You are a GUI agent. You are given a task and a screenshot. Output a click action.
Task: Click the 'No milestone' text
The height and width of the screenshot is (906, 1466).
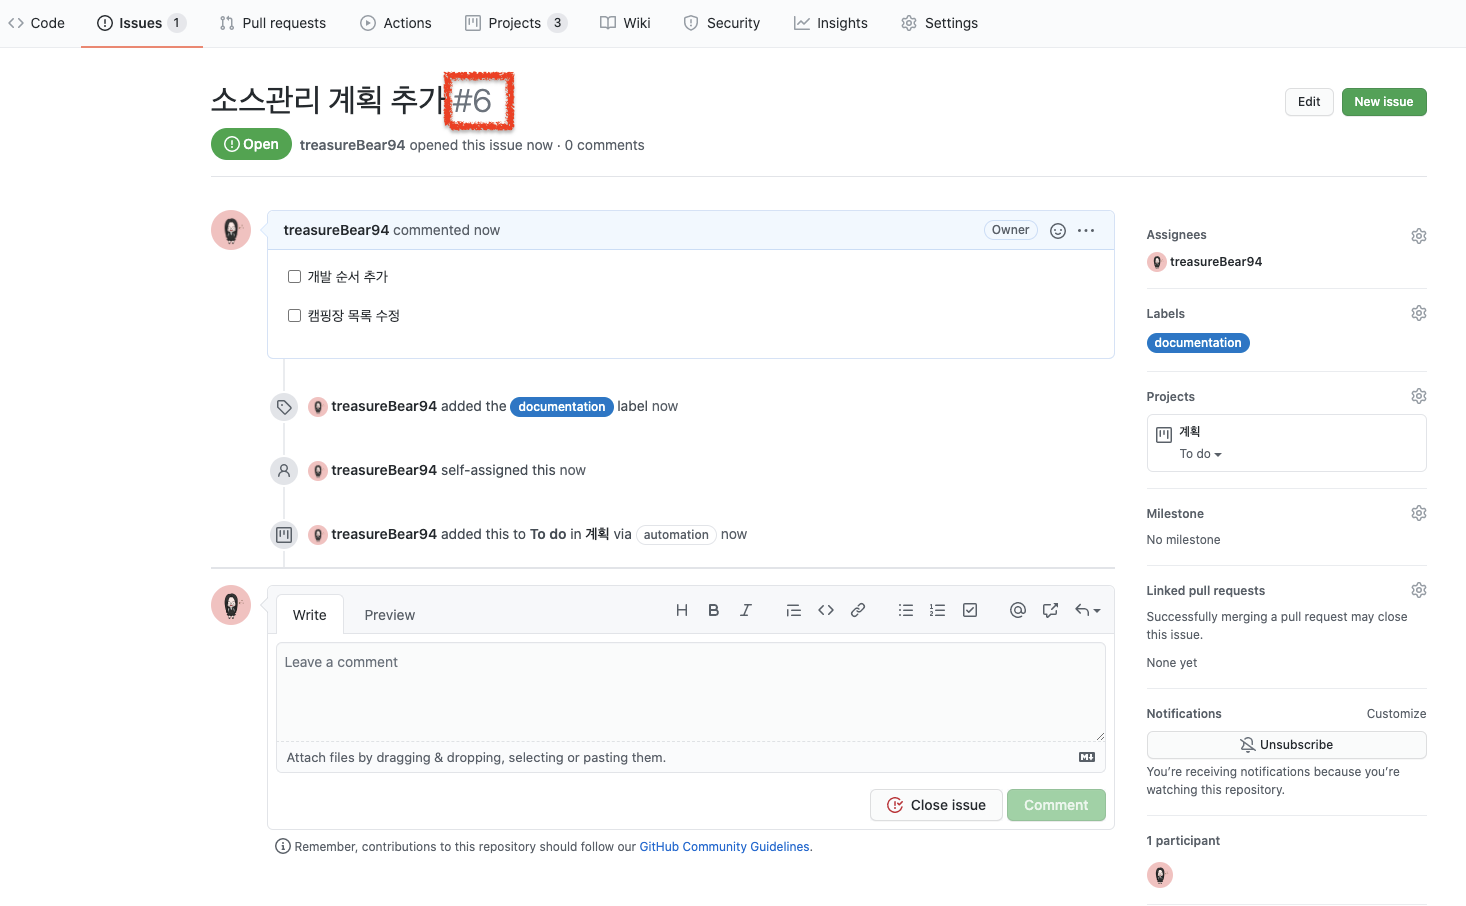[1183, 540]
